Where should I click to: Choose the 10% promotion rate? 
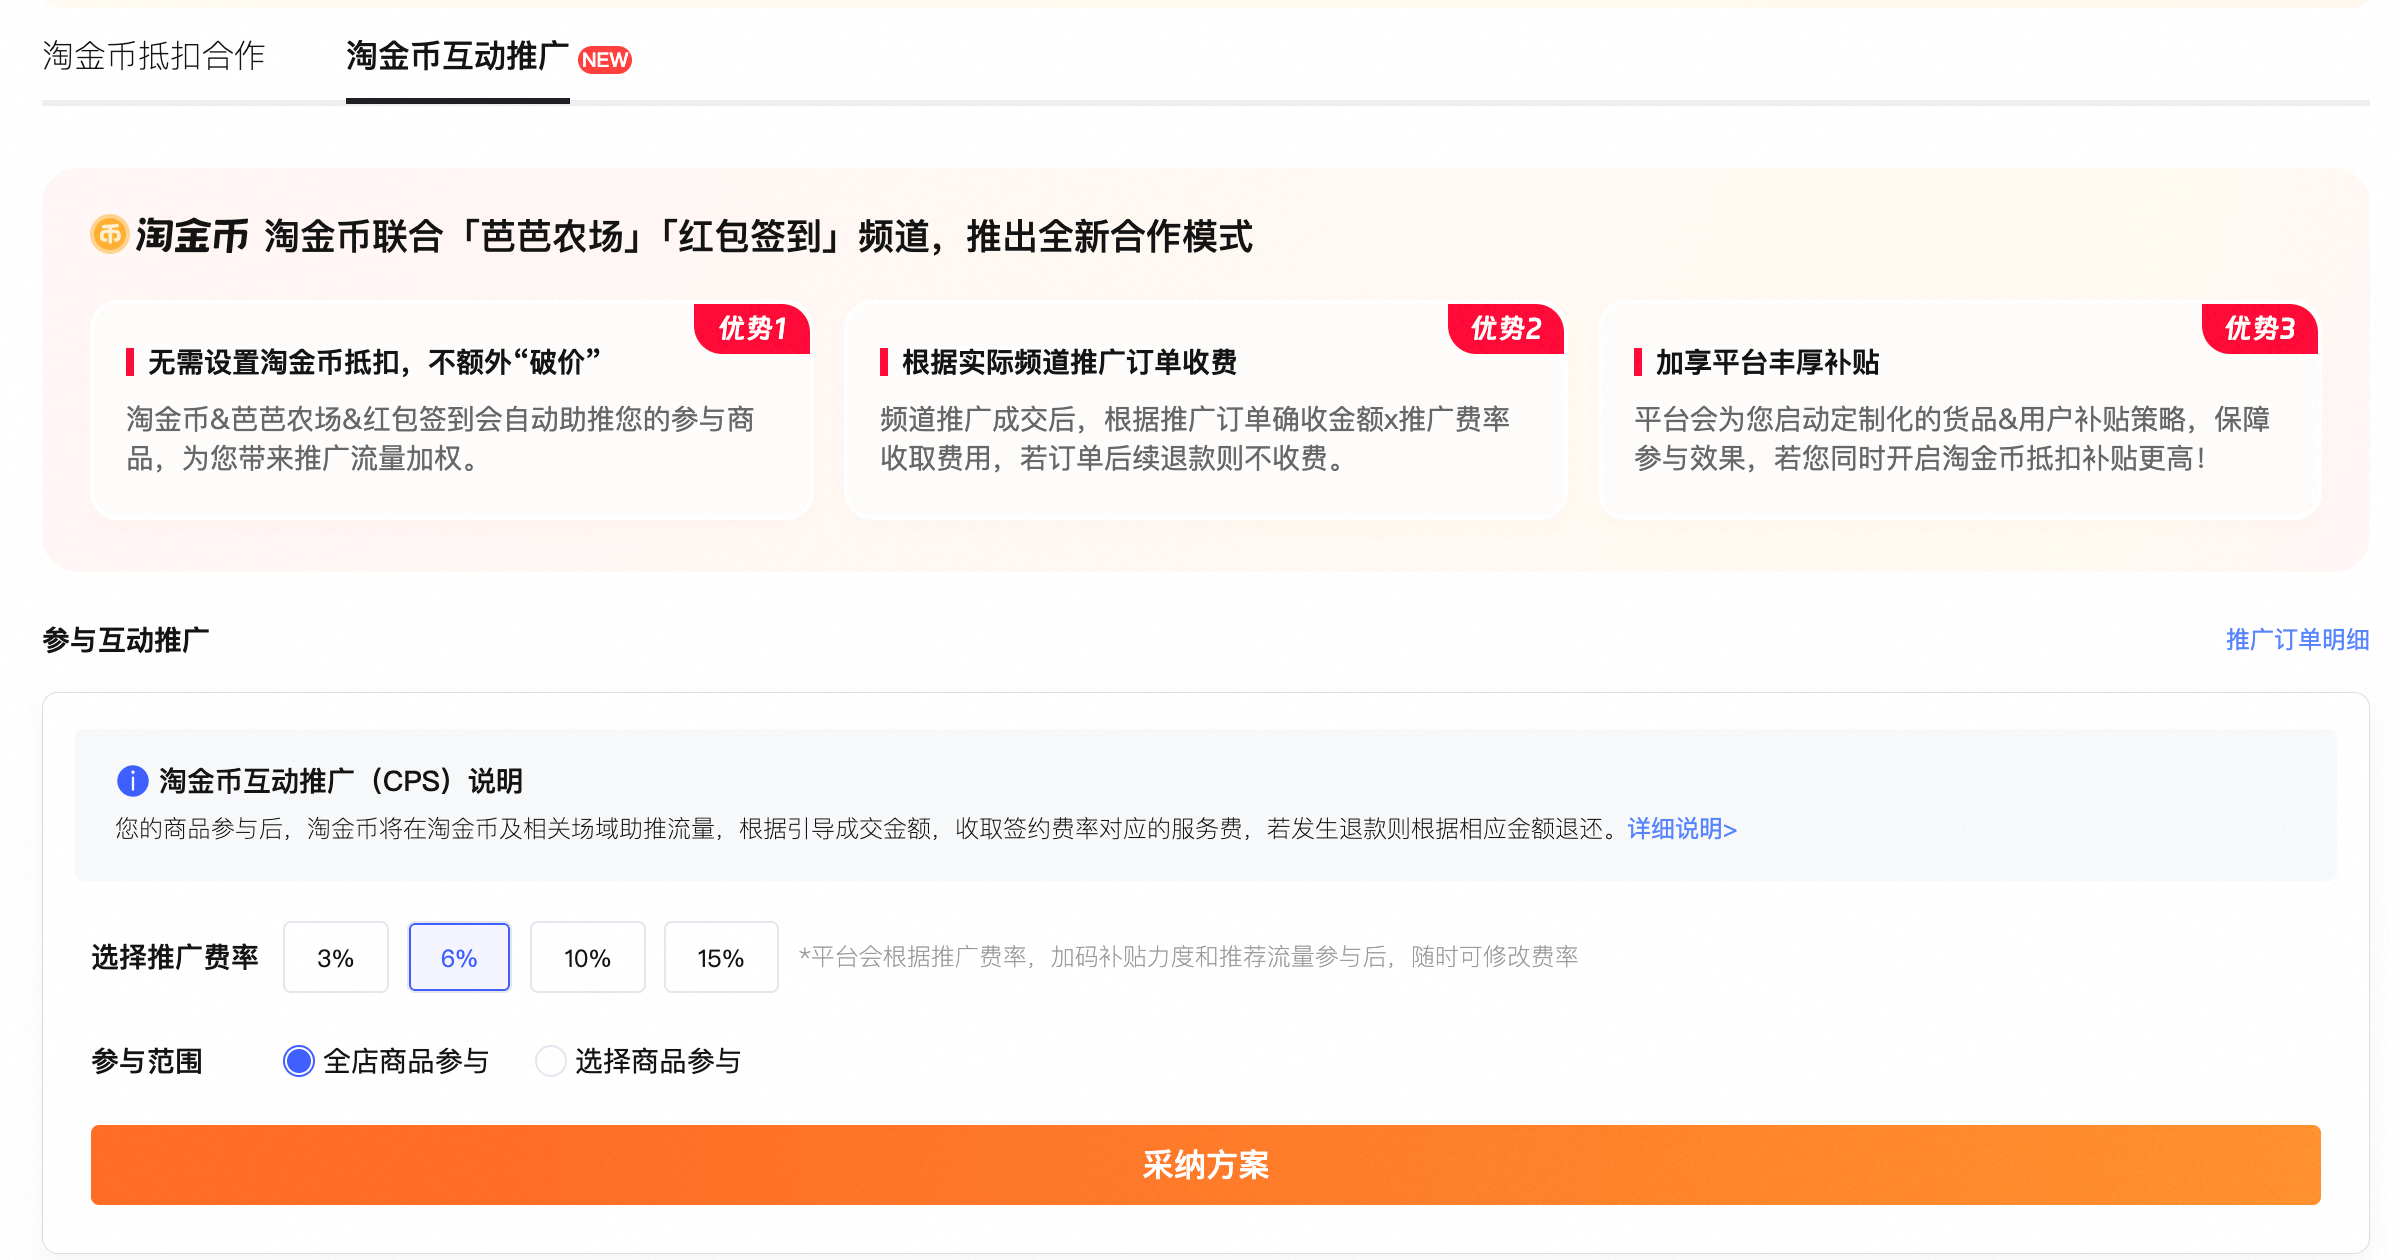[587, 957]
